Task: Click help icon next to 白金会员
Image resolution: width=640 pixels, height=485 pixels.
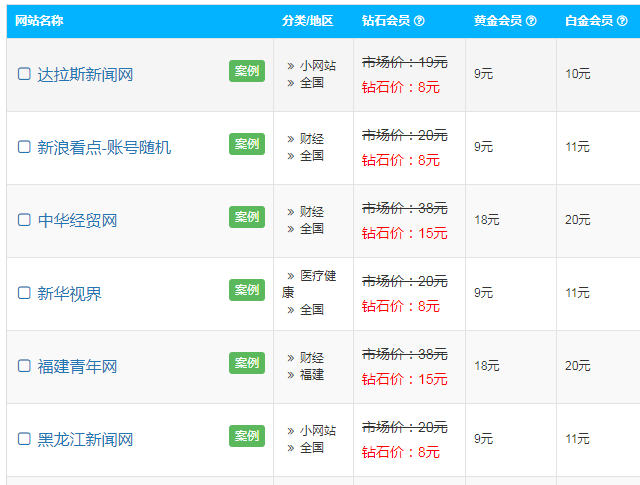Action: (x=622, y=20)
